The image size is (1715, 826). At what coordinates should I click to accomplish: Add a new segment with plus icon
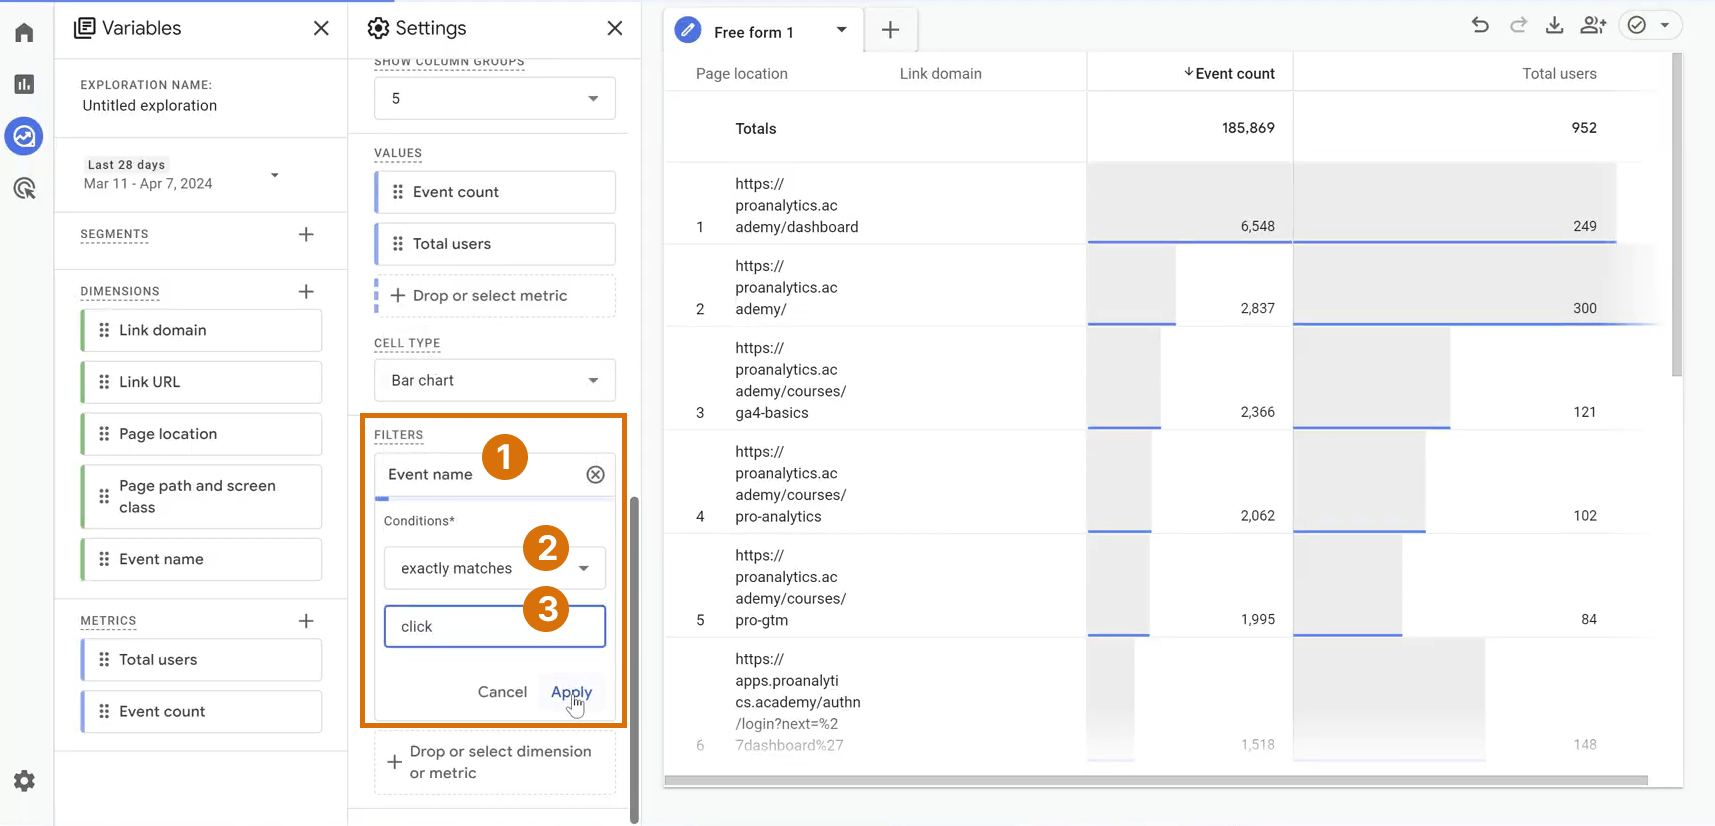point(306,234)
